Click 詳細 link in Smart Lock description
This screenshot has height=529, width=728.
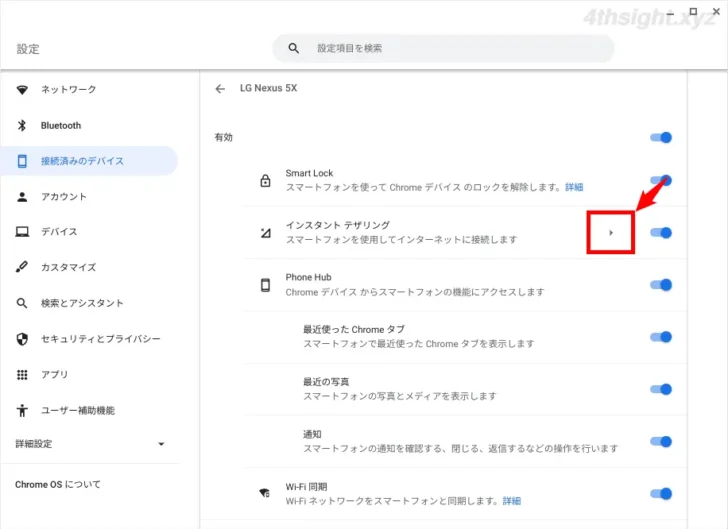point(574,187)
